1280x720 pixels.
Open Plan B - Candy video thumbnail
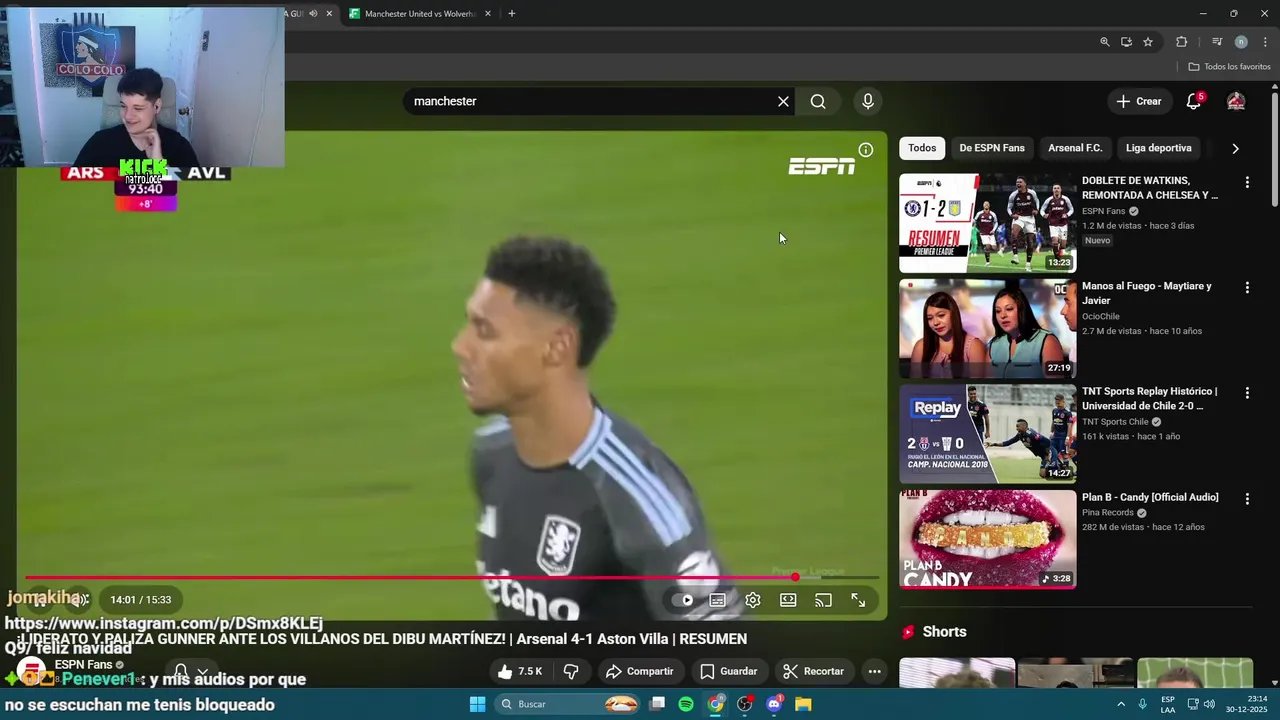coord(987,539)
